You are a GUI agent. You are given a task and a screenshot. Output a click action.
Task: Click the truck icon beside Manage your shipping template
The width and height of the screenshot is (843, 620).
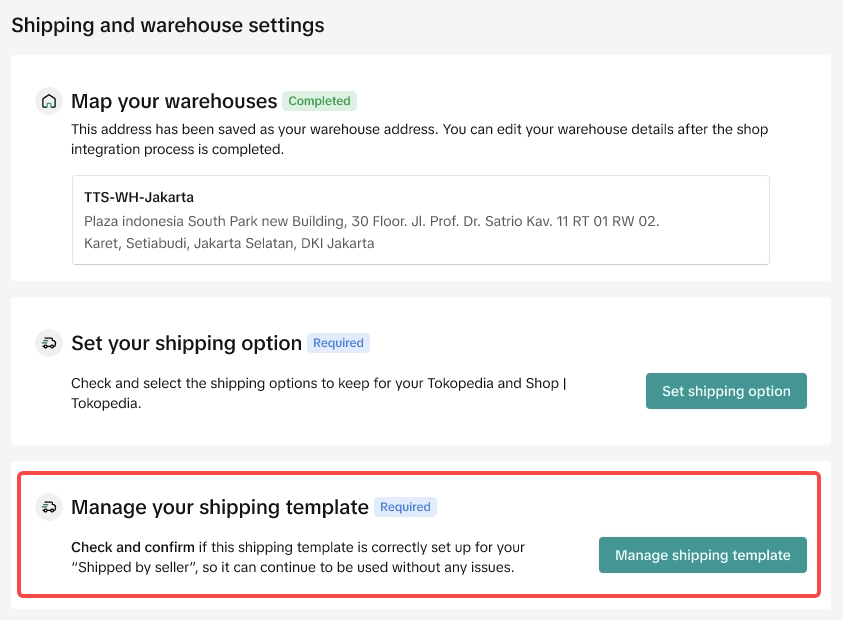(49, 507)
